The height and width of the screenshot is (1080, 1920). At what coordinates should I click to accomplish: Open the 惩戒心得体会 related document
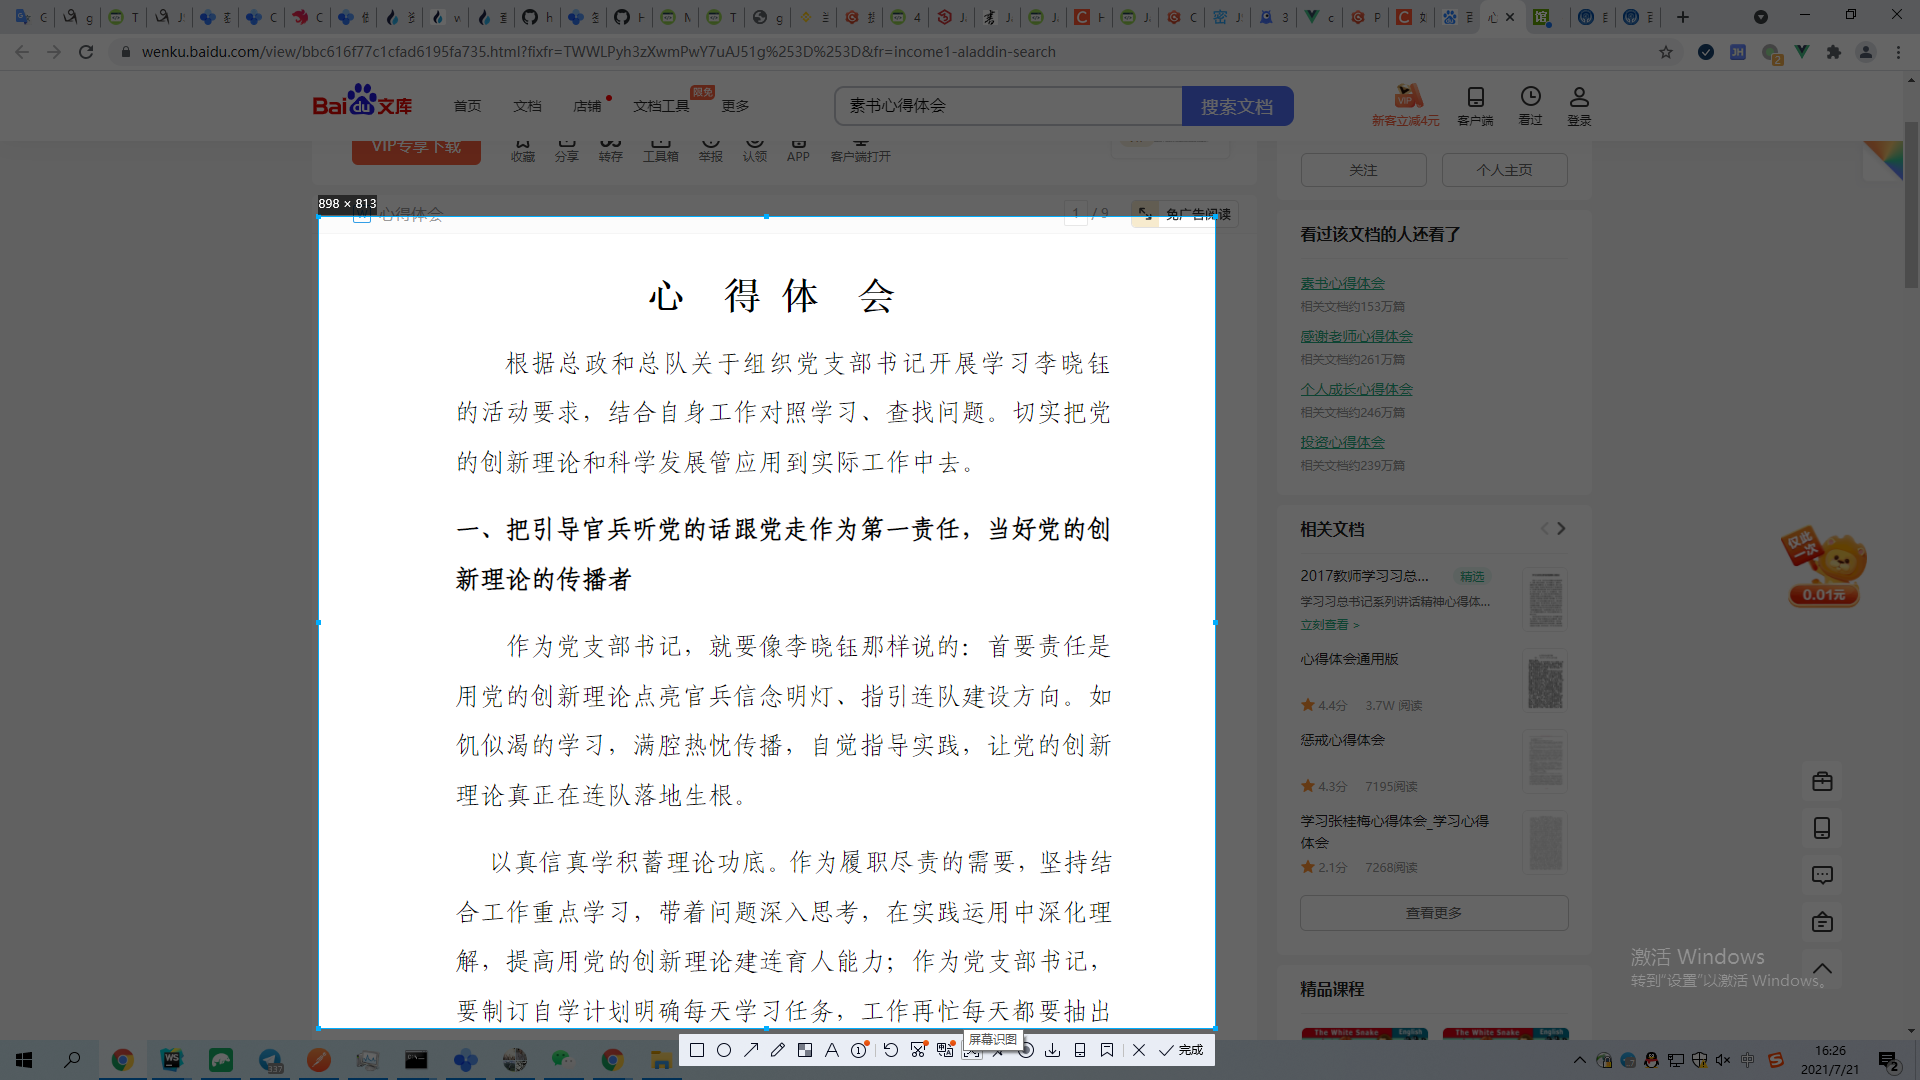click(1342, 740)
